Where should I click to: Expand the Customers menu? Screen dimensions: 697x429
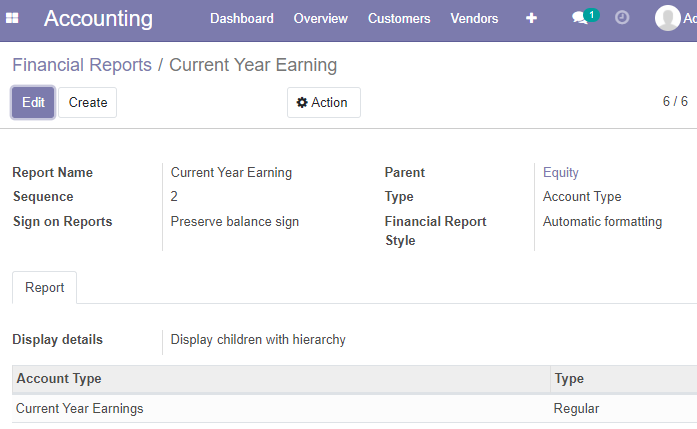399,18
